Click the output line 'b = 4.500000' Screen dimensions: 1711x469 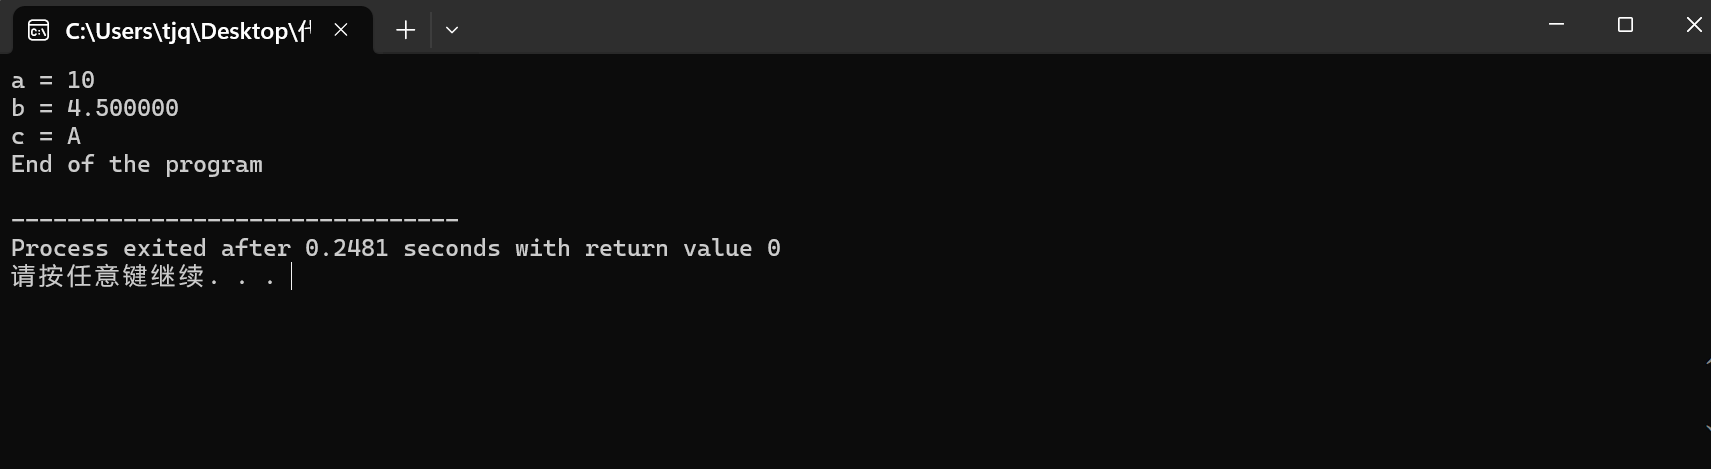pyautogui.click(x=95, y=108)
